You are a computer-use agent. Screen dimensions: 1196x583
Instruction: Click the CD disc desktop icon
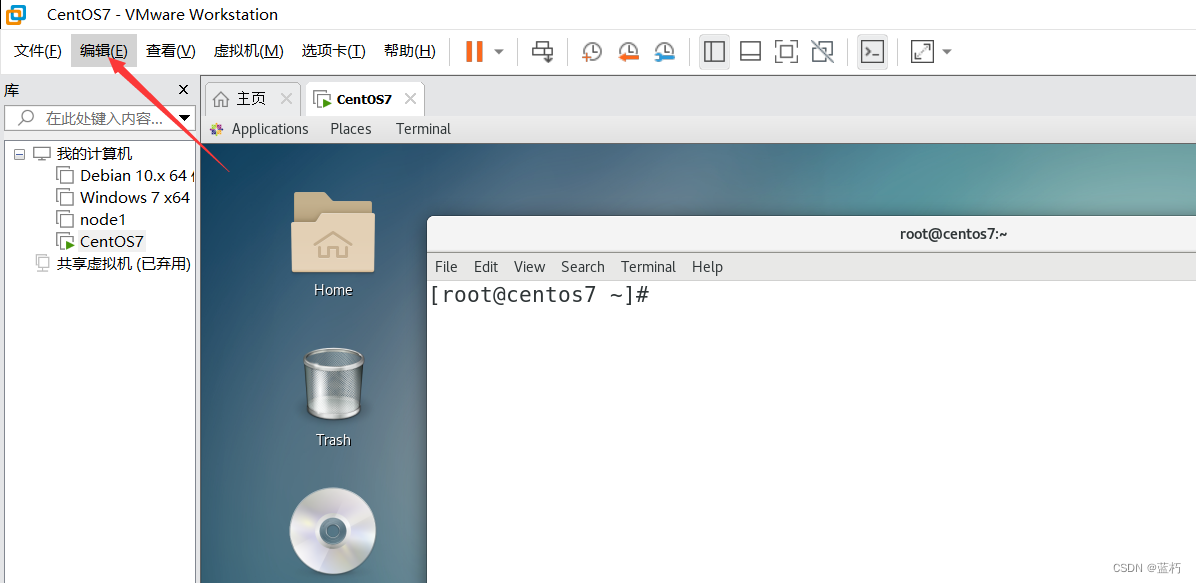click(x=333, y=530)
